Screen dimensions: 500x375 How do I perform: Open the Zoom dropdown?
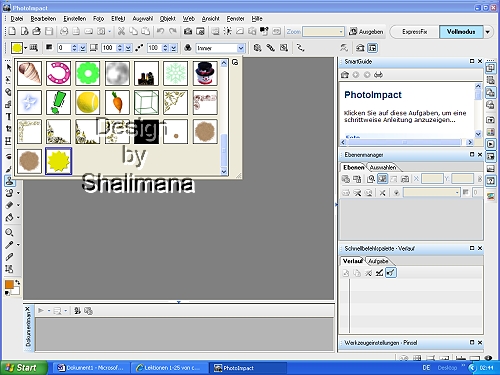(341, 32)
